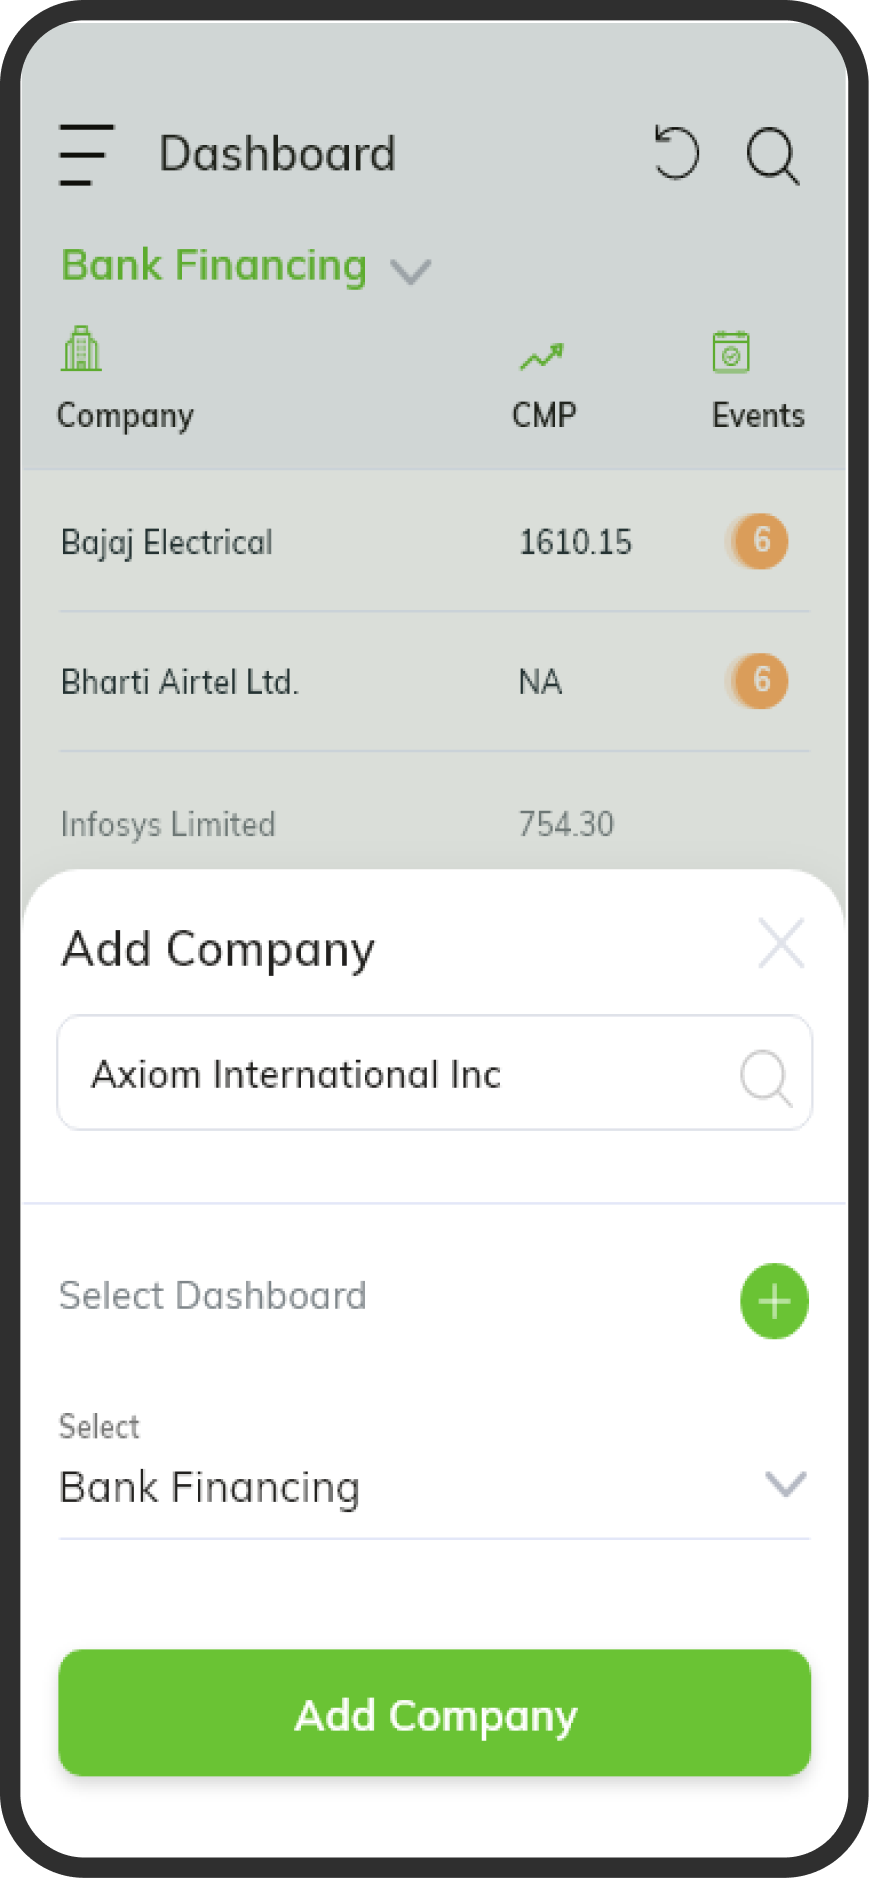This screenshot has width=869, height=1878.
Task: Select the Bharti Airtel Ltd. row
Action: point(434,682)
